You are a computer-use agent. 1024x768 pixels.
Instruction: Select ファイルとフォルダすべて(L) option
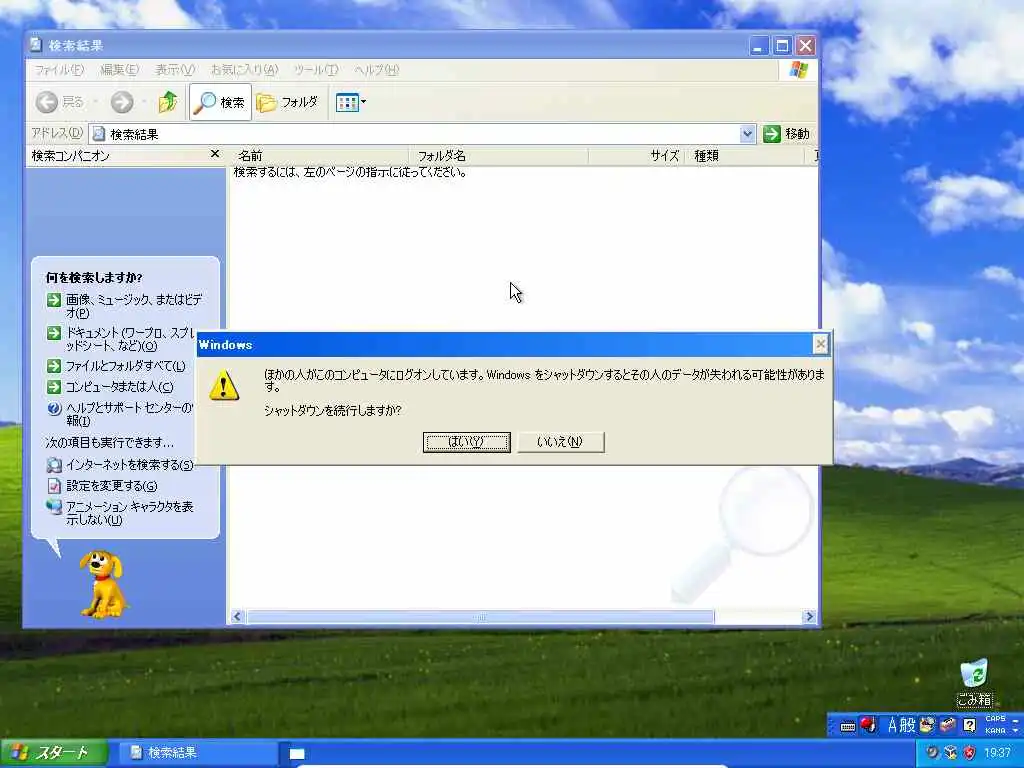(116, 366)
